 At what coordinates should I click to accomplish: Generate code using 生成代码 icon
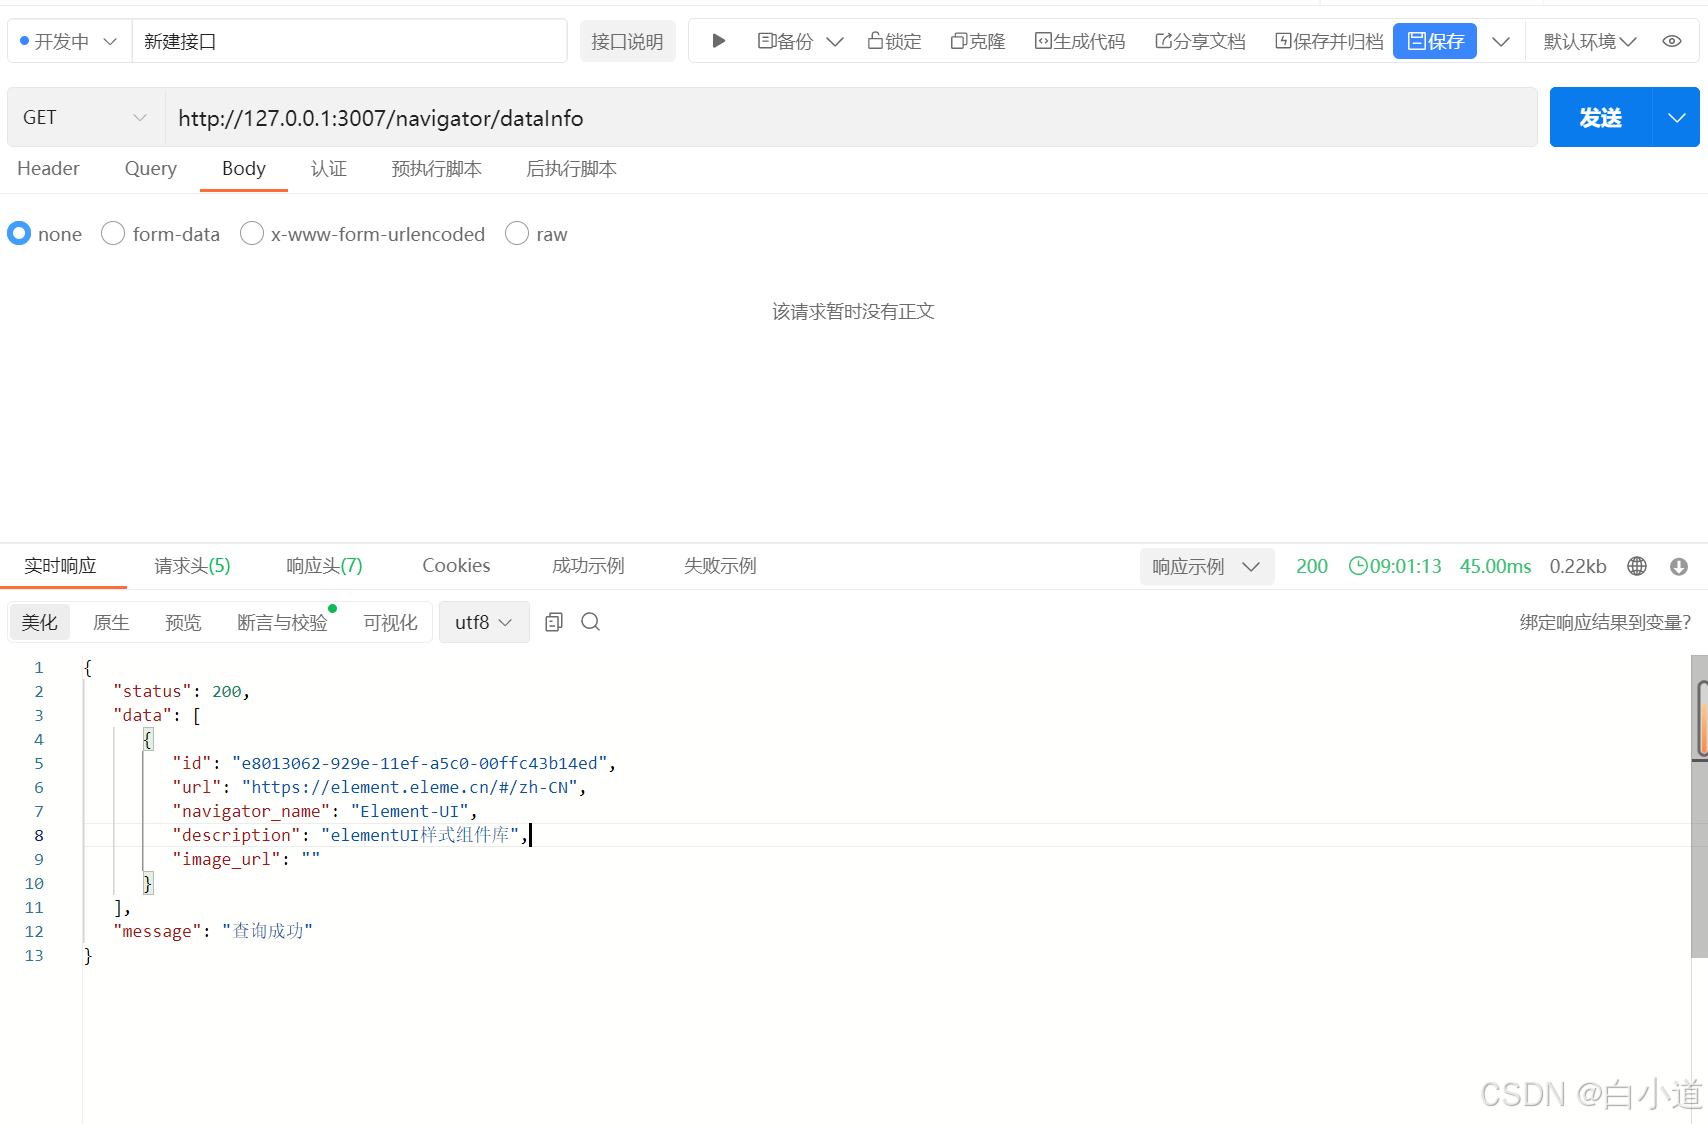point(1079,41)
